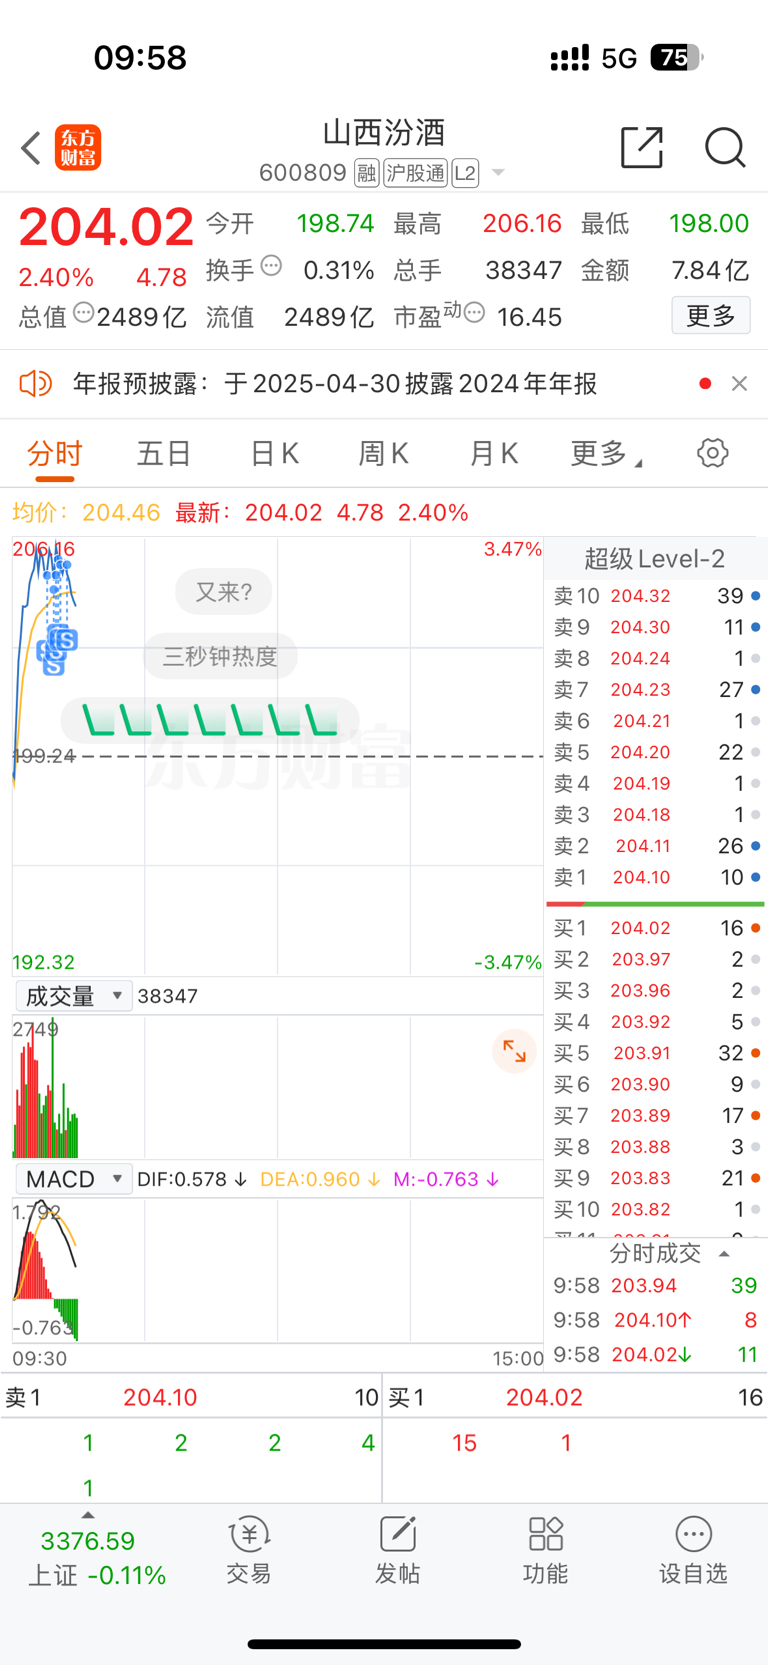Screen dimensions: 769x1665
Task: Tap the 融 margin trading badge
Action: 367,173
